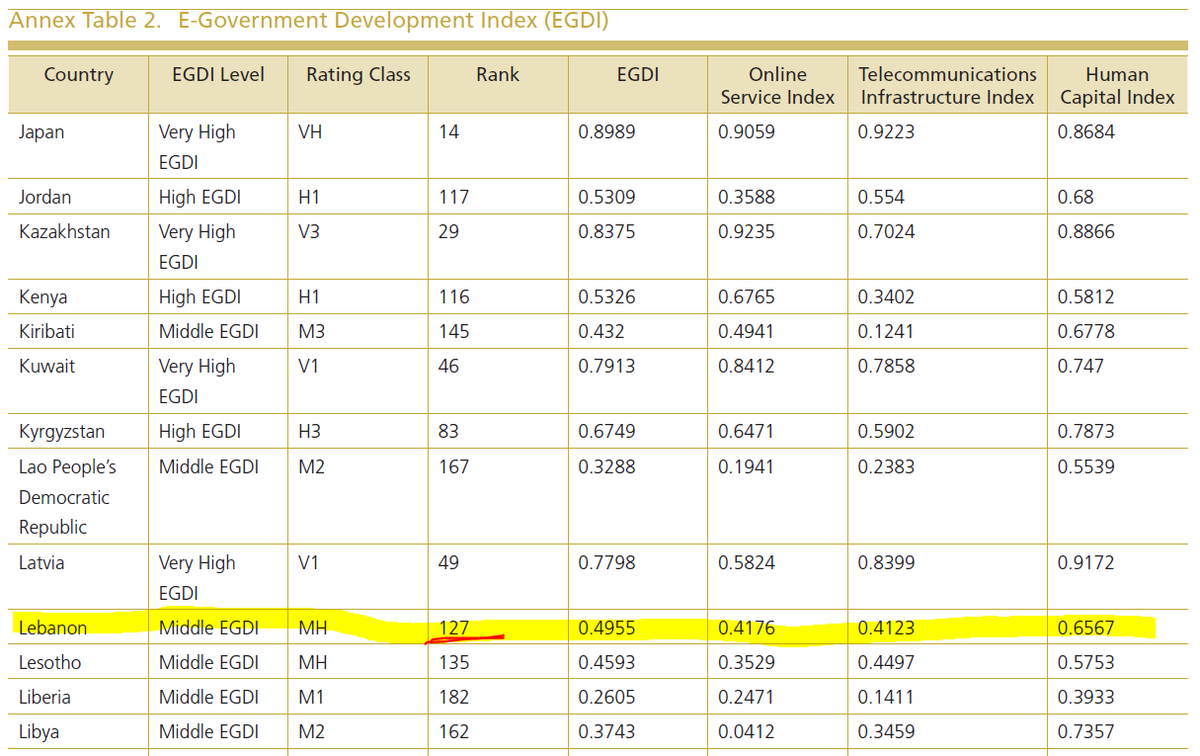Click Kiribati's rating class 'M3'

(311, 331)
